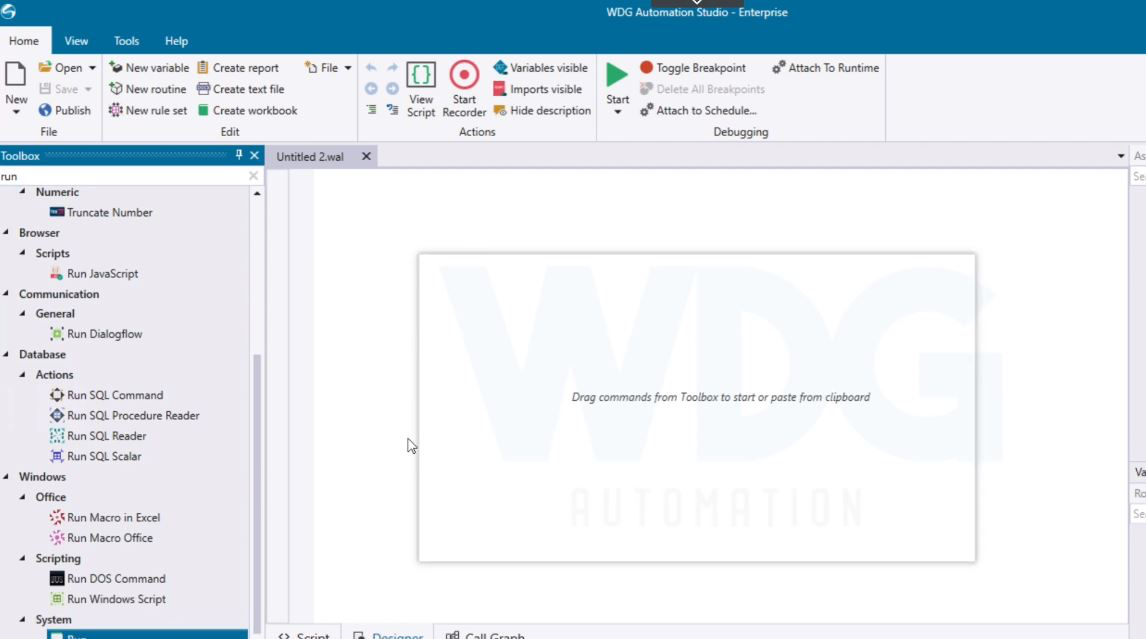
Task: Click Create text file
Action: [x=240, y=89]
